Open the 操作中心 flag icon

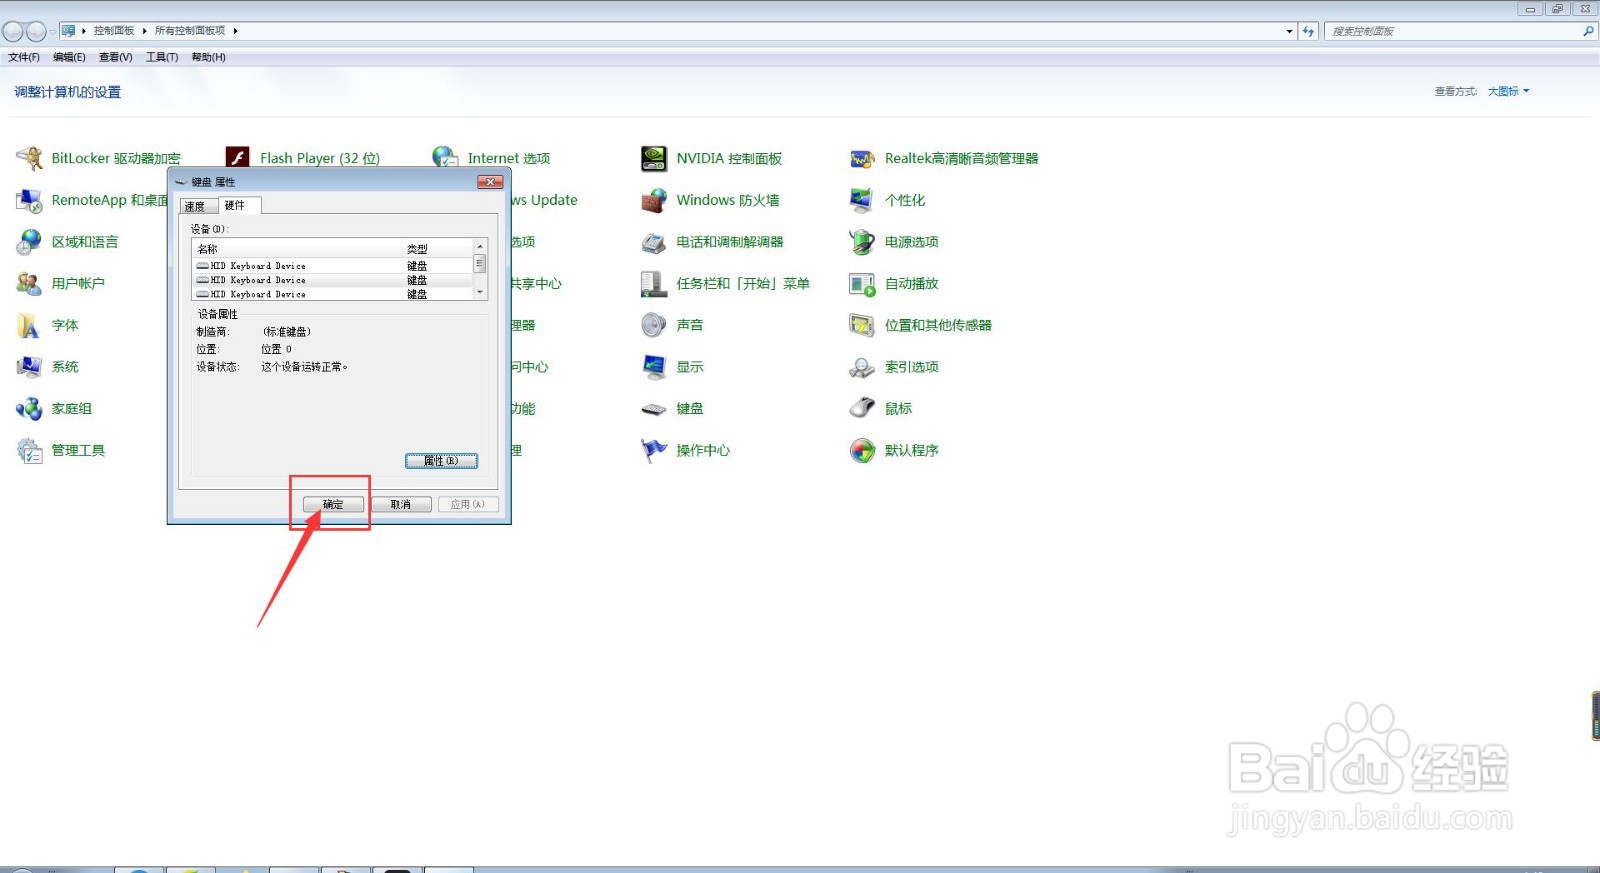[654, 451]
